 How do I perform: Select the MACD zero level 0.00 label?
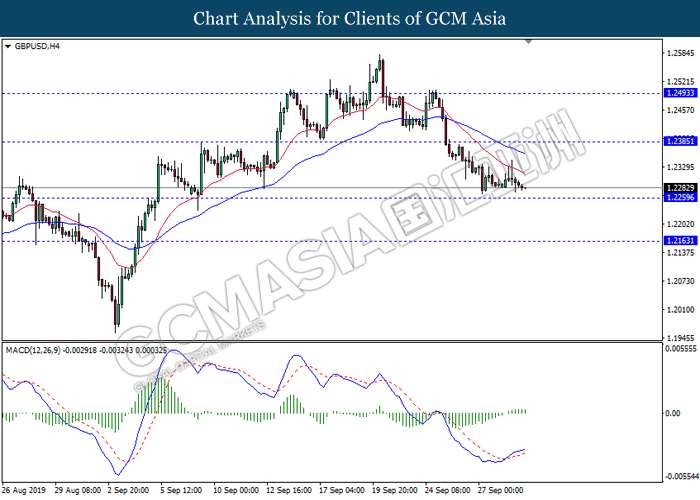click(673, 413)
